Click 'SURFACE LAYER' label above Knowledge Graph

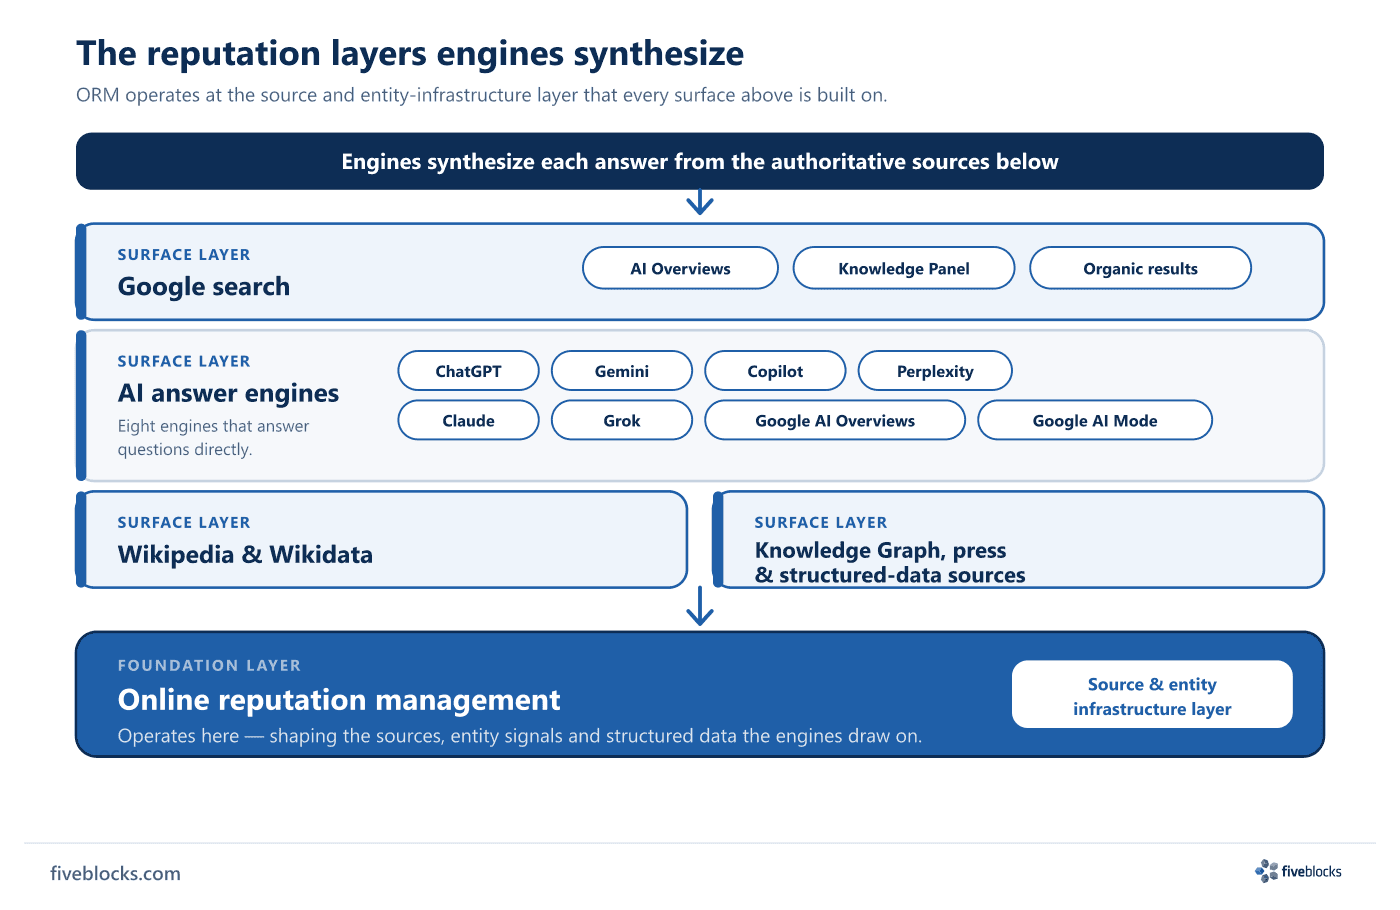click(821, 522)
